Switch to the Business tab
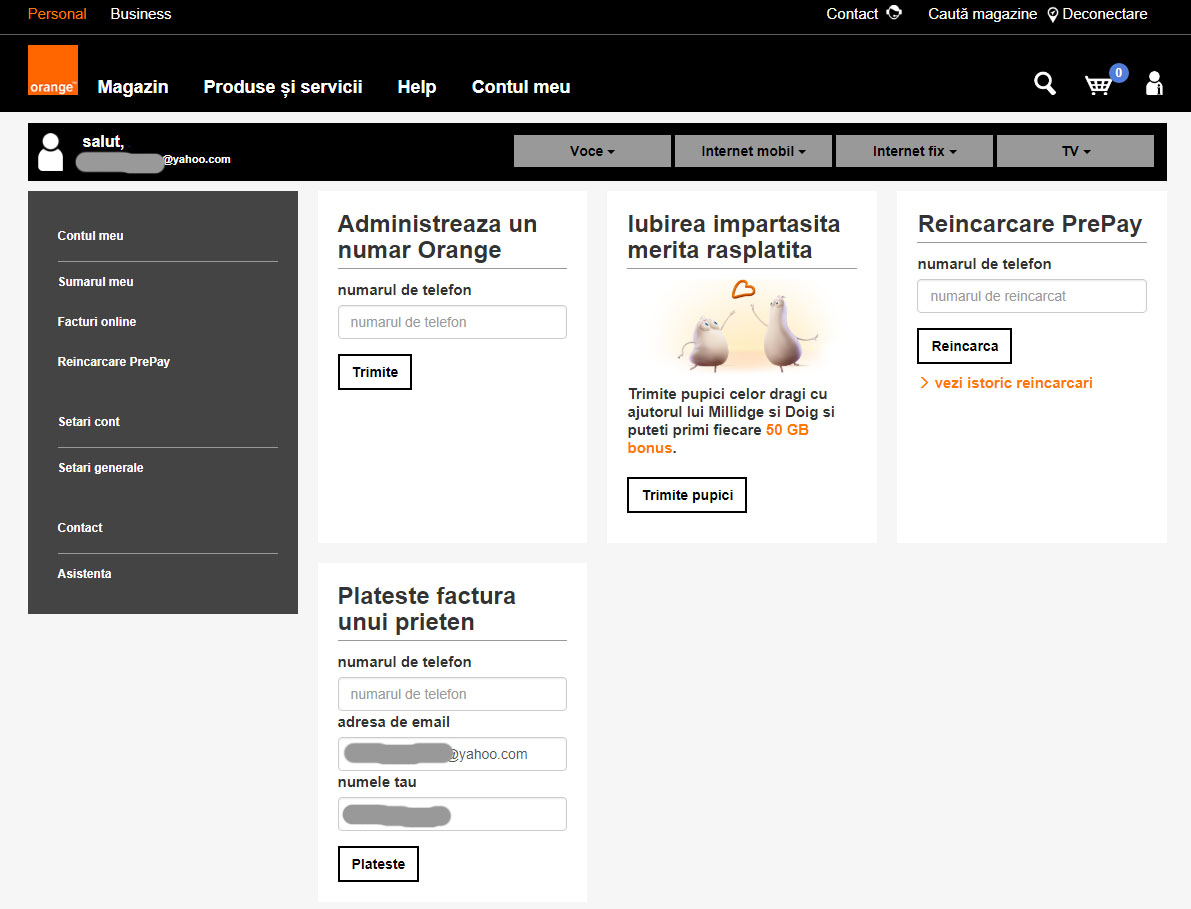1191x909 pixels. (141, 14)
